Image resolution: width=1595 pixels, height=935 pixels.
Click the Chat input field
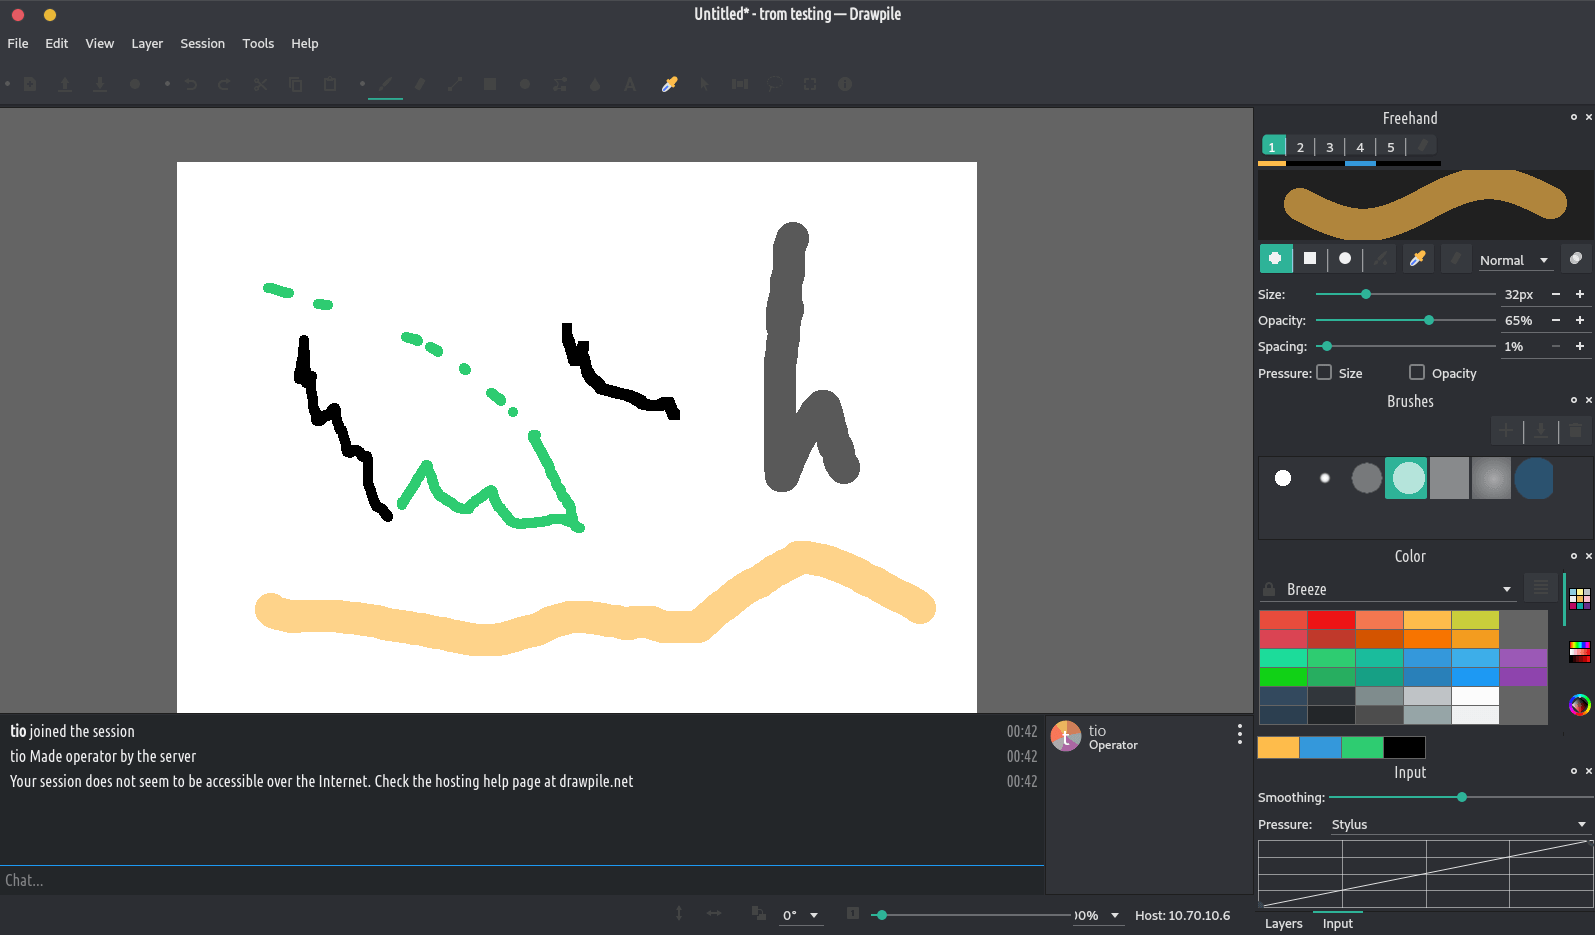521,880
